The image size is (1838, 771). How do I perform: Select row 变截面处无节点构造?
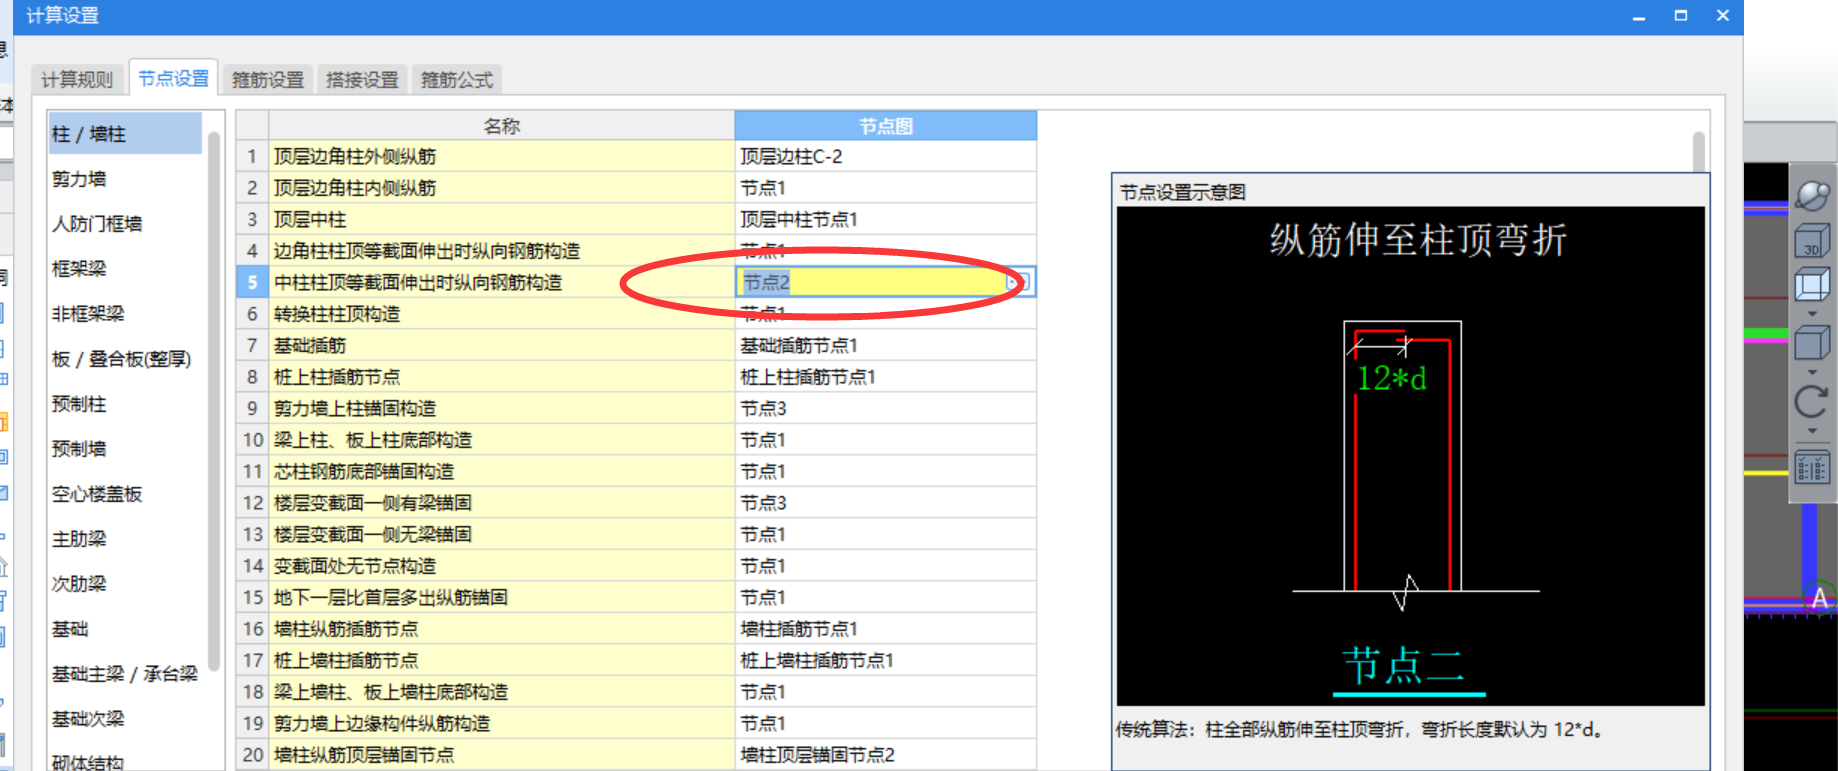[502, 566]
